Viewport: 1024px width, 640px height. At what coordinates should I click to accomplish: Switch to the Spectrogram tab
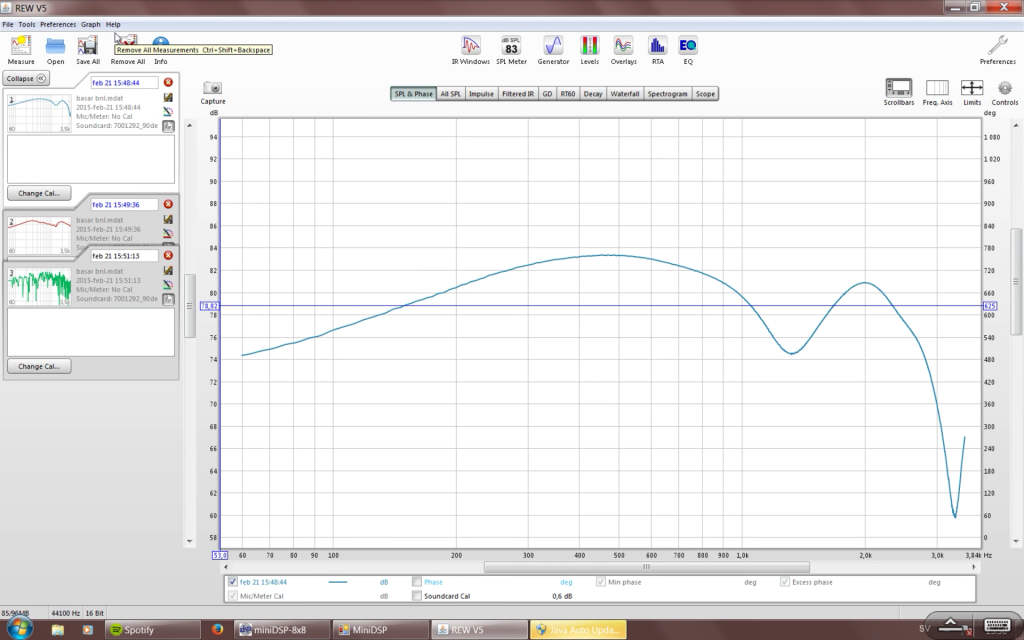[x=667, y=94]
